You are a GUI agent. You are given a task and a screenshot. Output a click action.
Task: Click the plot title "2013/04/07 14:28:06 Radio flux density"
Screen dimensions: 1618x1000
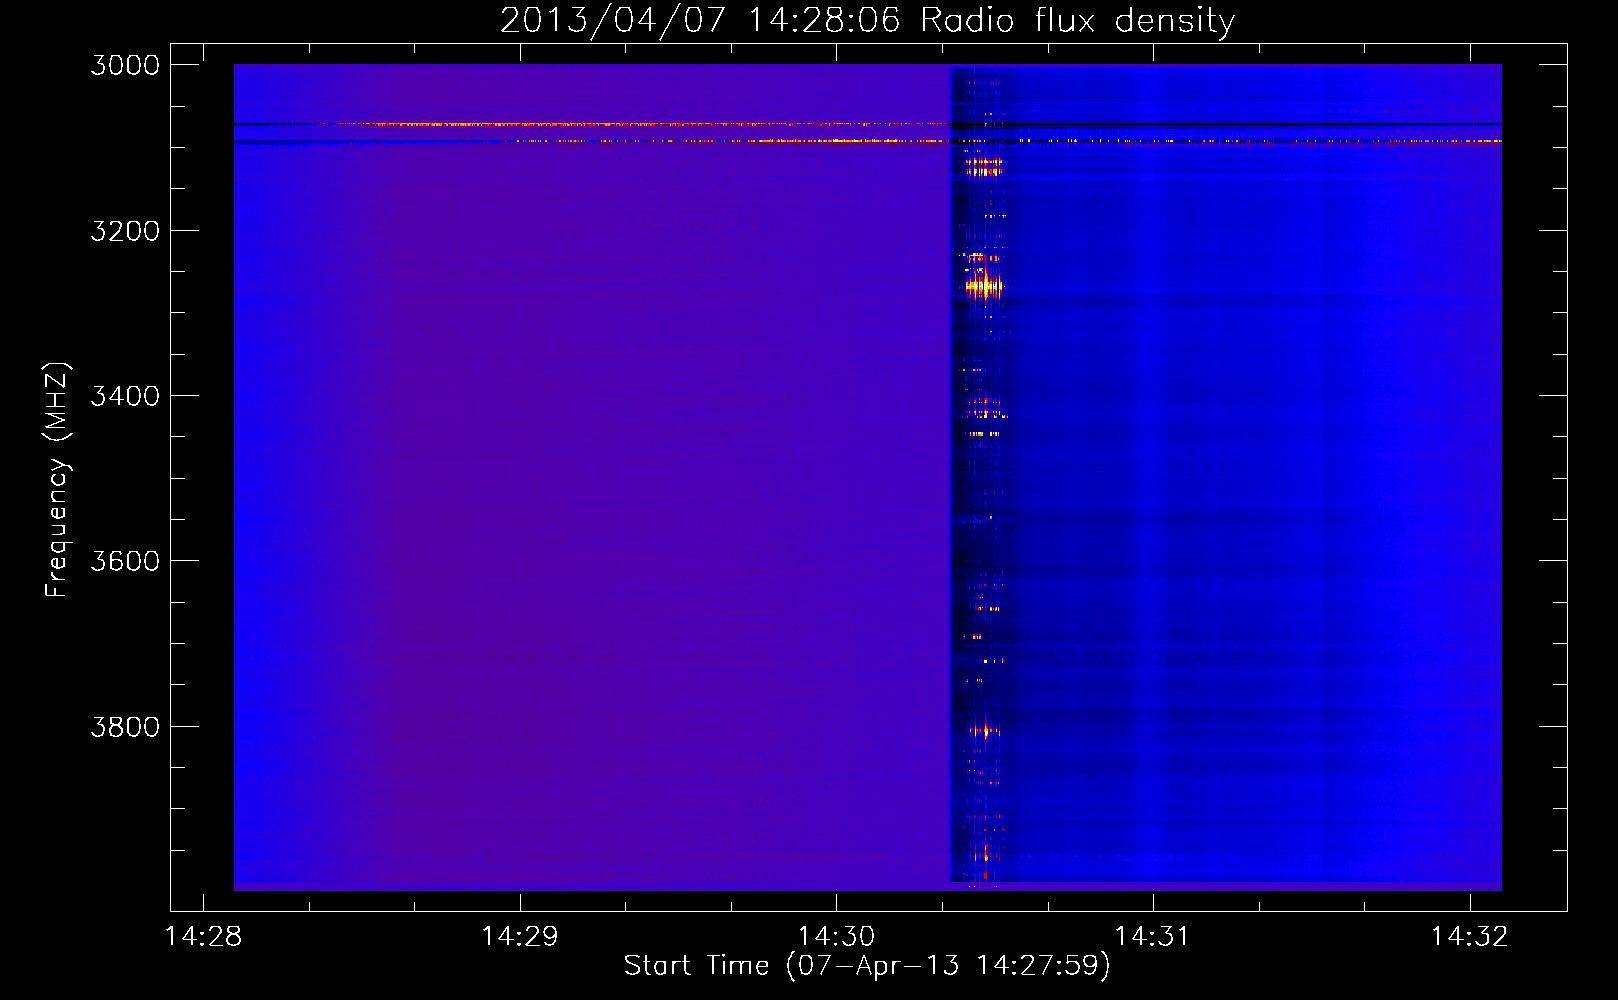pyautogui.click(x=867, y=20)
